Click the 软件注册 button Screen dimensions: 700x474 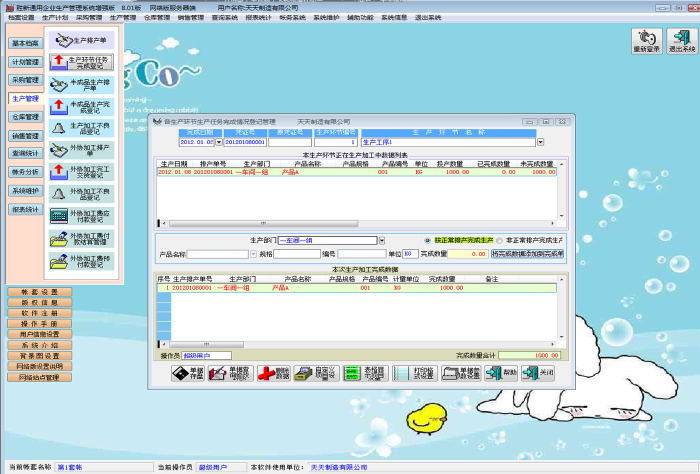coord(40,313)
